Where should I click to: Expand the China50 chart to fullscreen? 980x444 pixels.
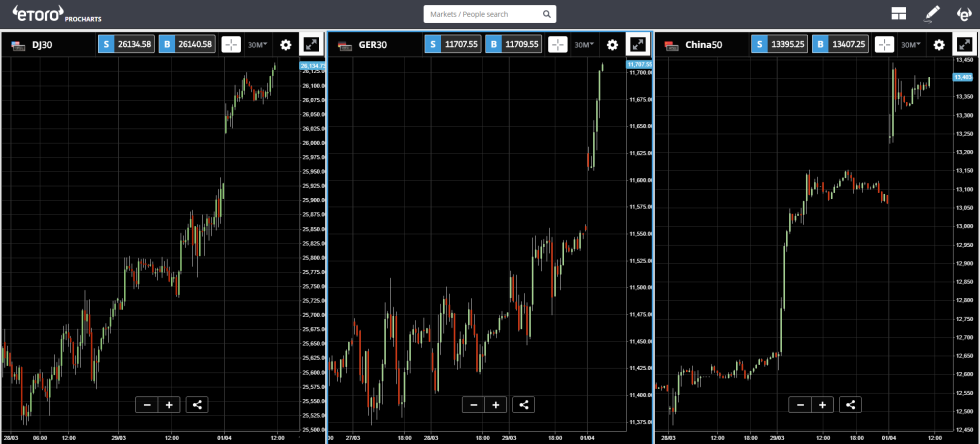[x=964, y=45]
